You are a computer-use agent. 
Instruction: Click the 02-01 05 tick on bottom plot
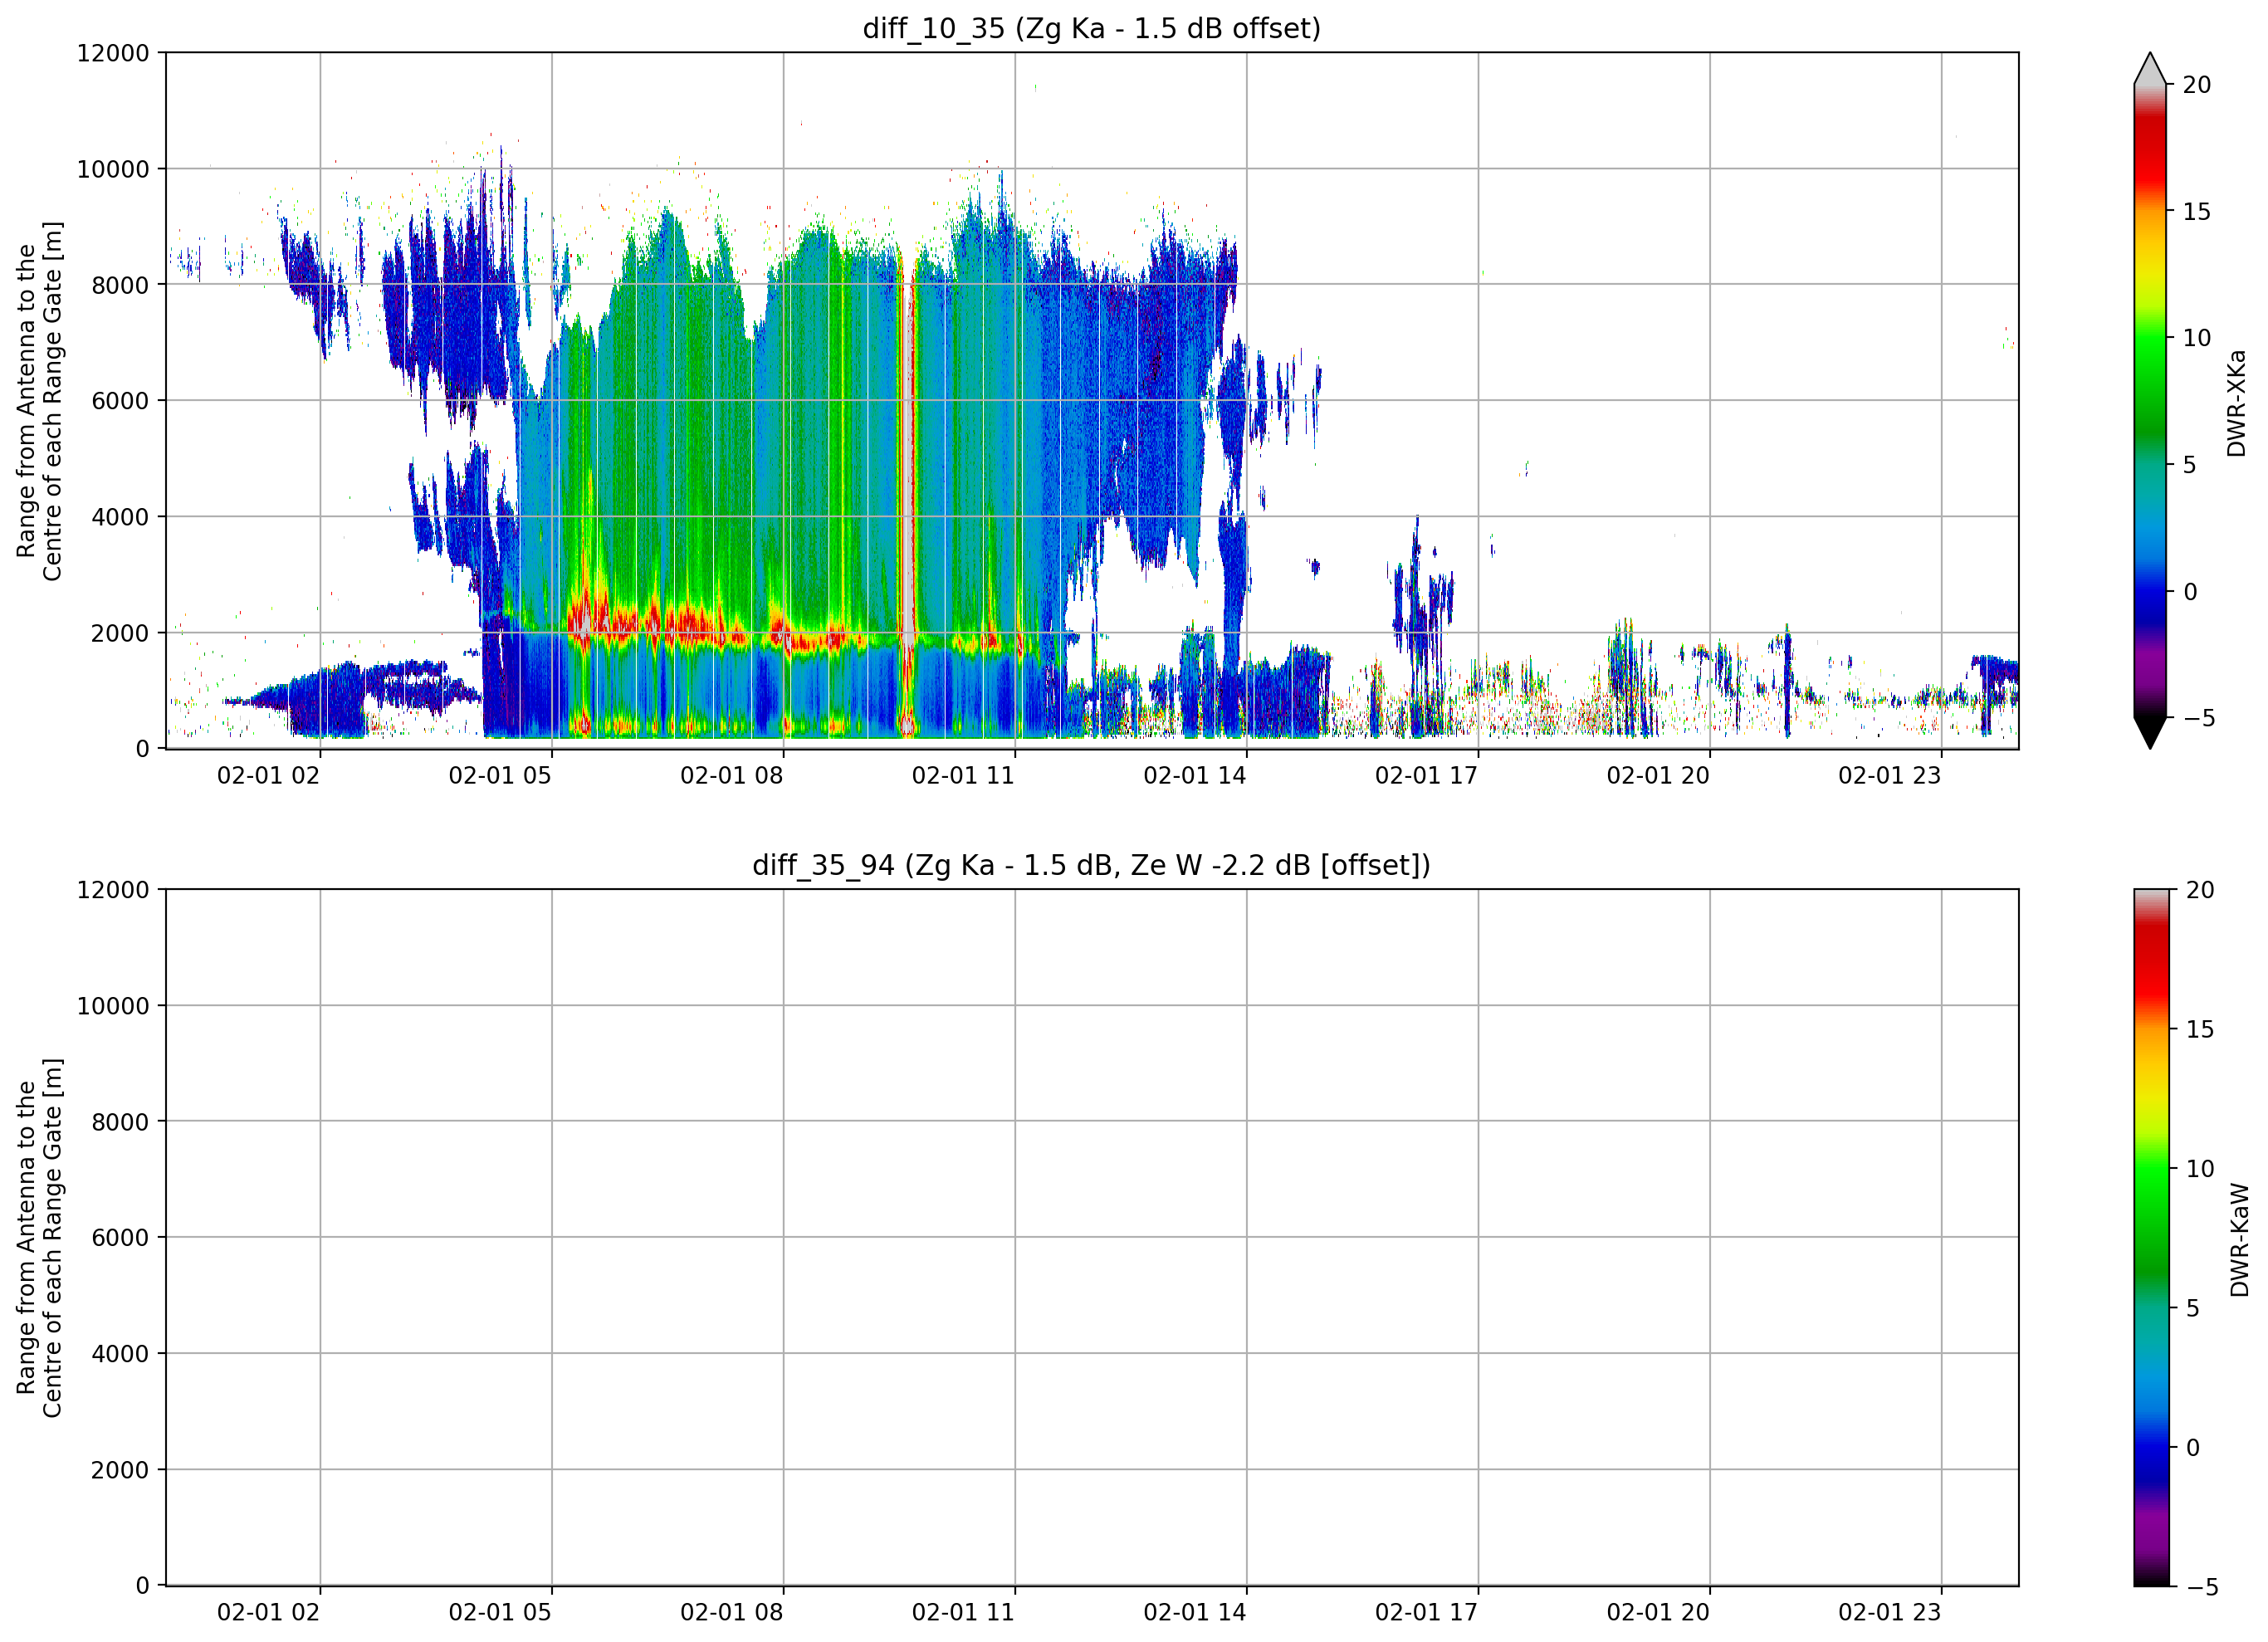(x=499, y=1612)
